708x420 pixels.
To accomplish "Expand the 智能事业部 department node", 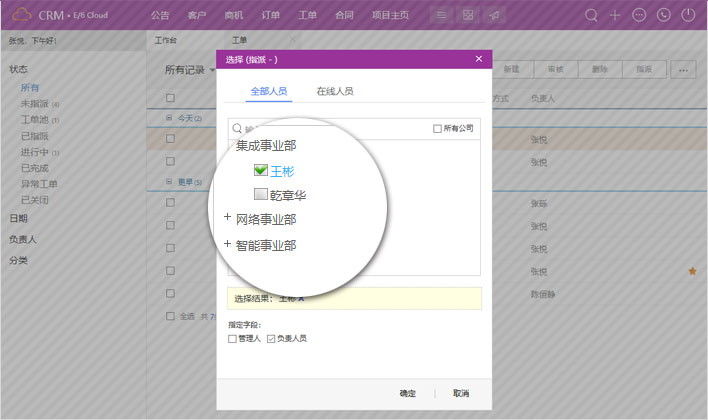I will [227, 244].
